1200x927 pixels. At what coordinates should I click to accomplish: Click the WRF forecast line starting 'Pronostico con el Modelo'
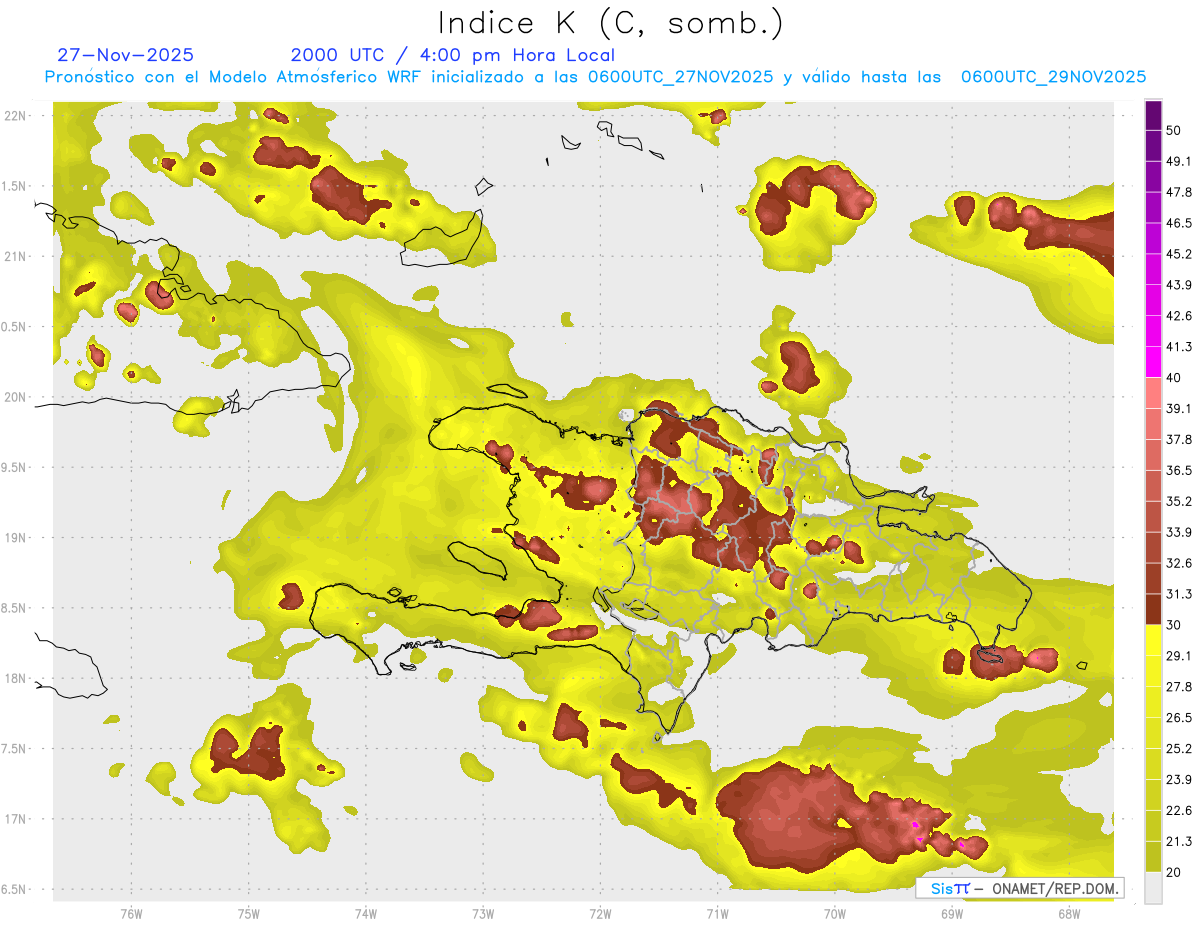[x=595, y=77]
